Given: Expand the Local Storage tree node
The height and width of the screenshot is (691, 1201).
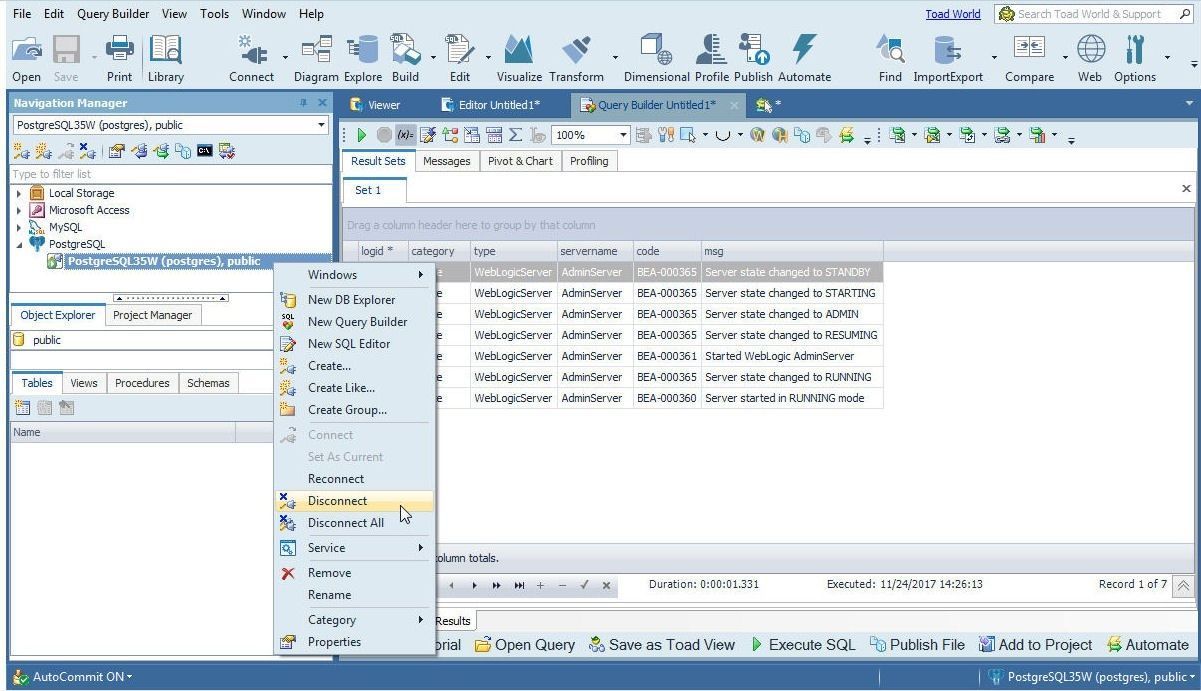Looking at the screenshot, I should [x=19, y=193].
